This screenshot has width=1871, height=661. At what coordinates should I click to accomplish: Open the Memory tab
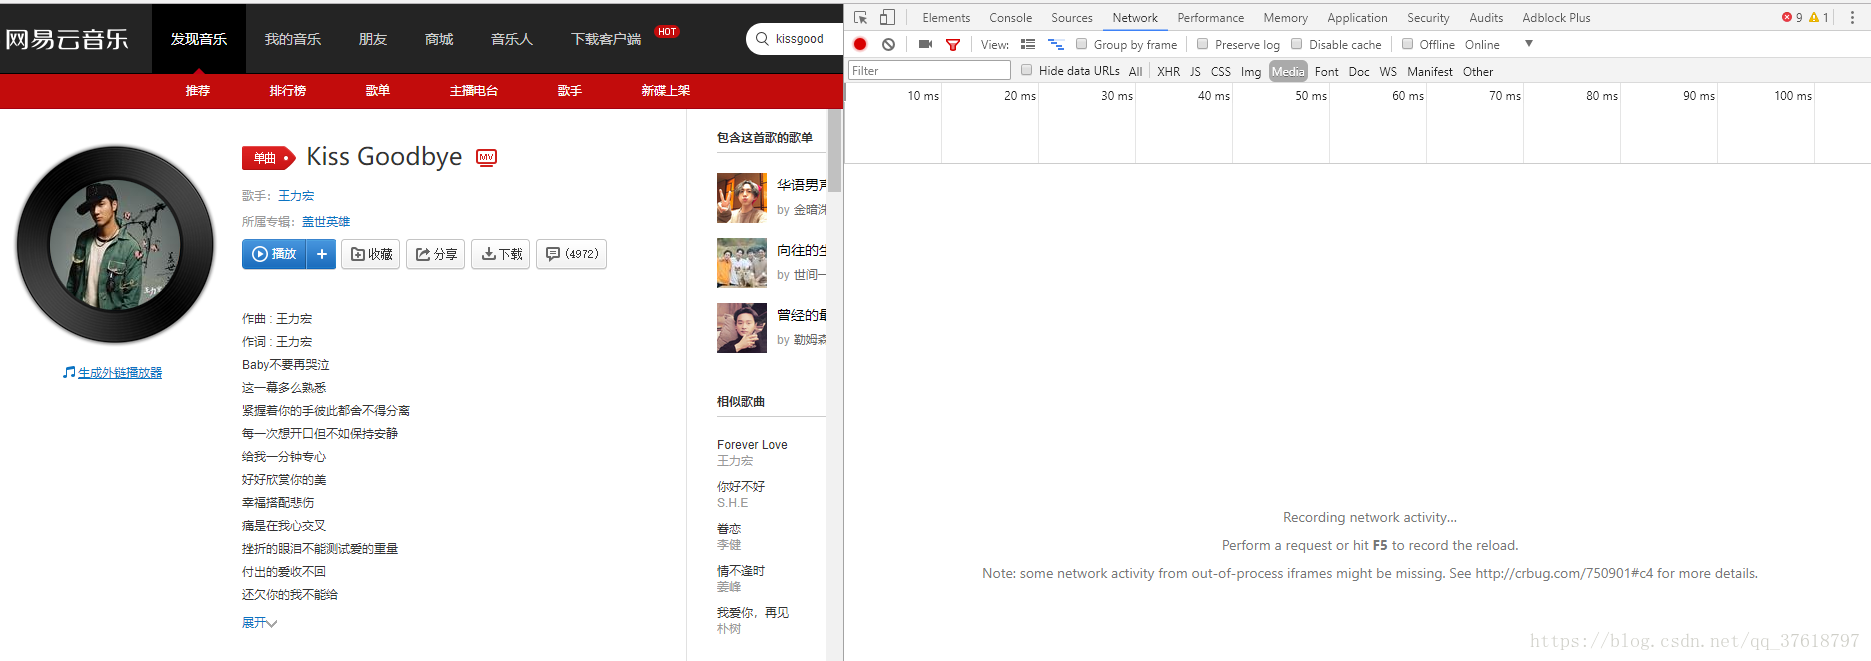[1285, 17]
